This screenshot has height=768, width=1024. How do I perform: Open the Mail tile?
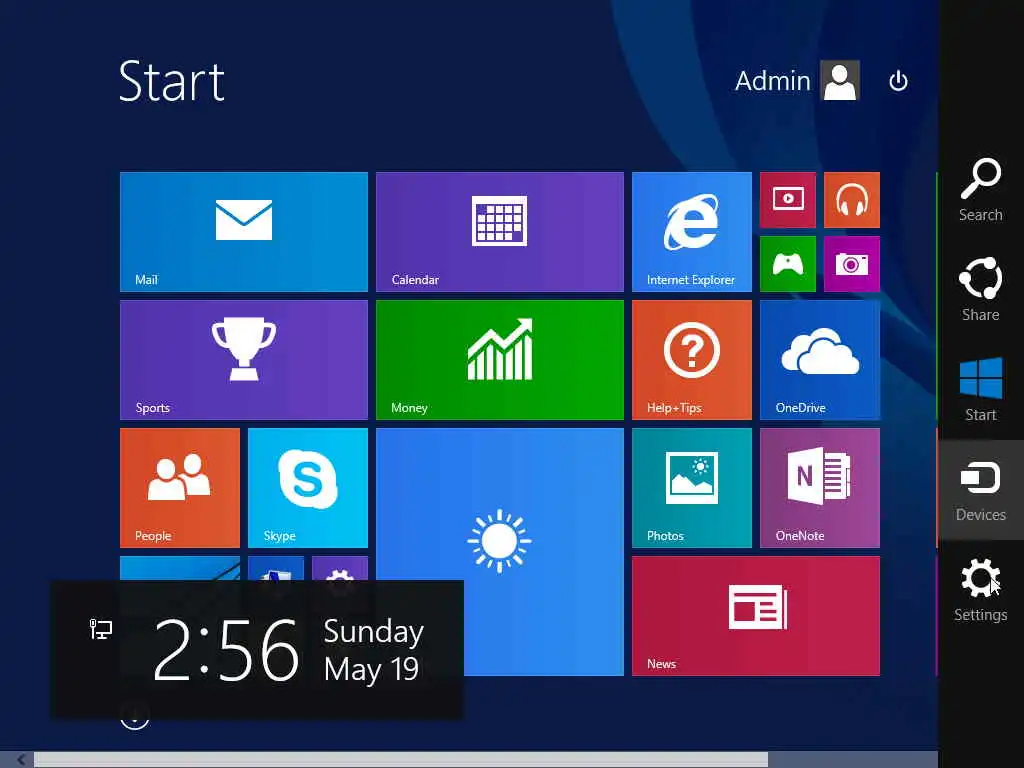pos(244,232)
